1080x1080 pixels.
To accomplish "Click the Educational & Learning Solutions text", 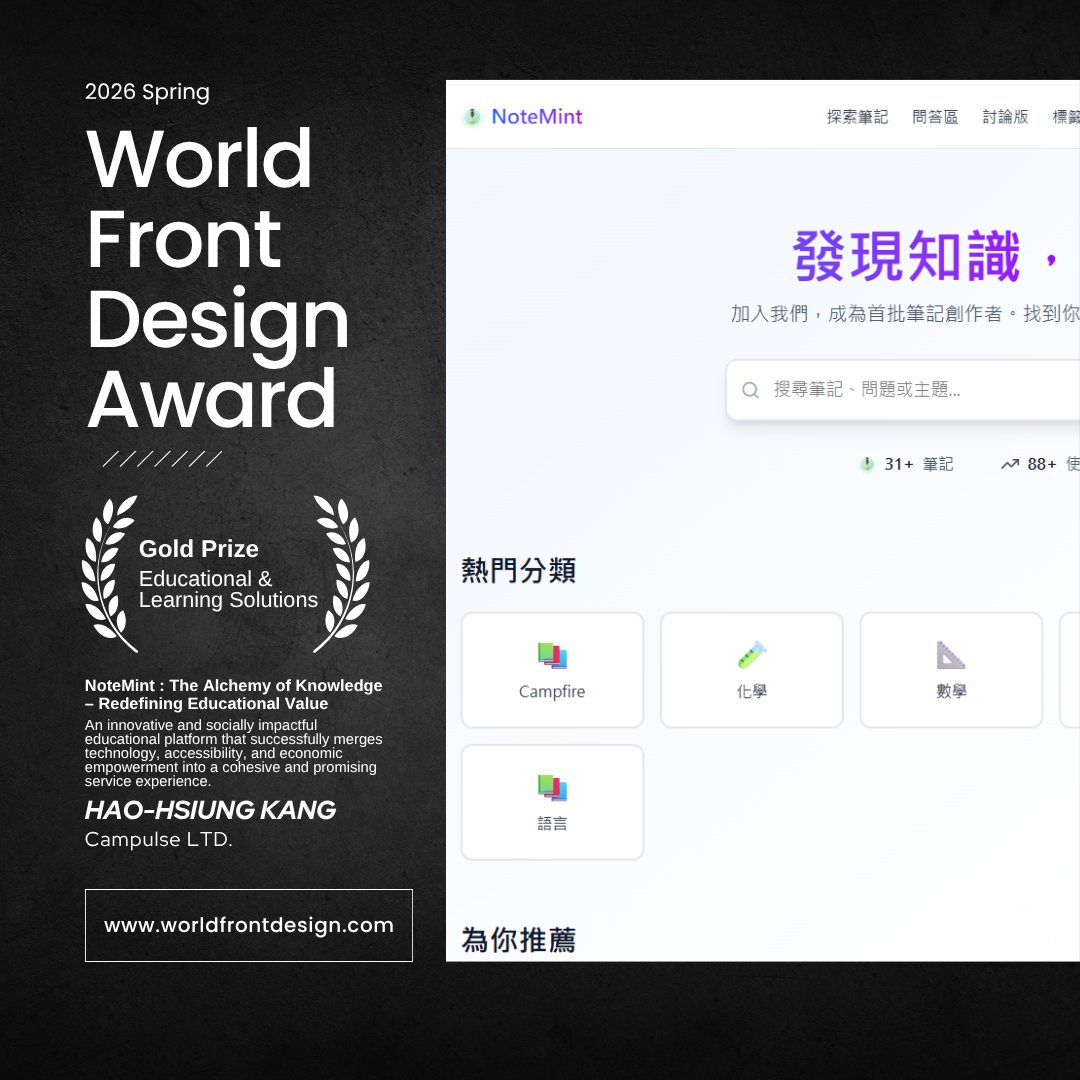I will tap(228, 589).
